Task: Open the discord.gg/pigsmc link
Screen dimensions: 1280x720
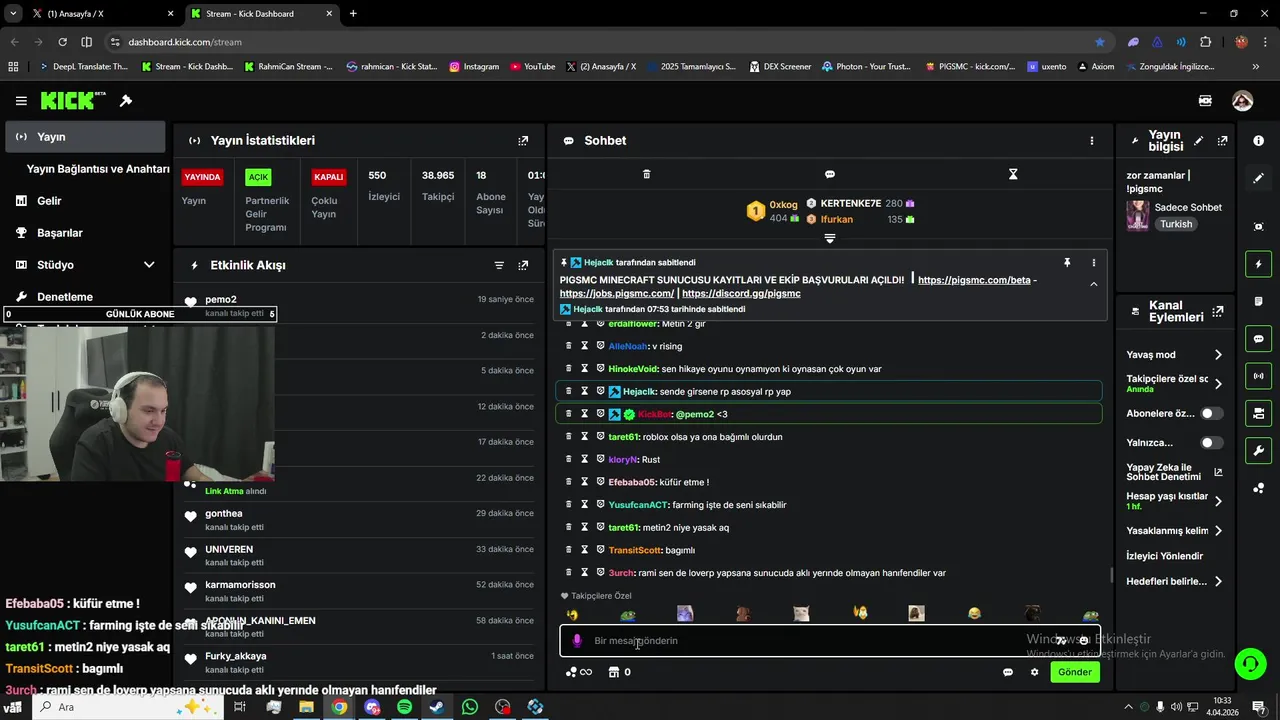Action: point(741,294)
